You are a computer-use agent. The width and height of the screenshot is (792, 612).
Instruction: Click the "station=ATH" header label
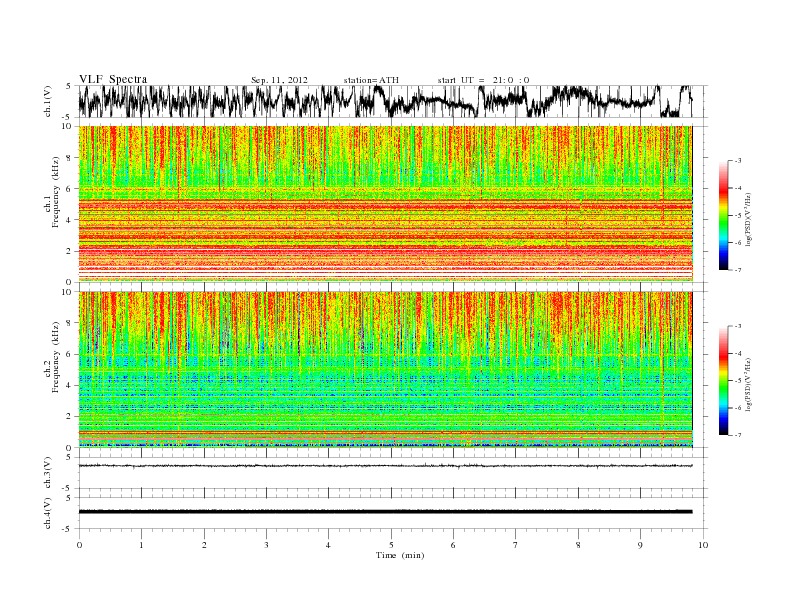pyautogui.click(x=371, y=80)
